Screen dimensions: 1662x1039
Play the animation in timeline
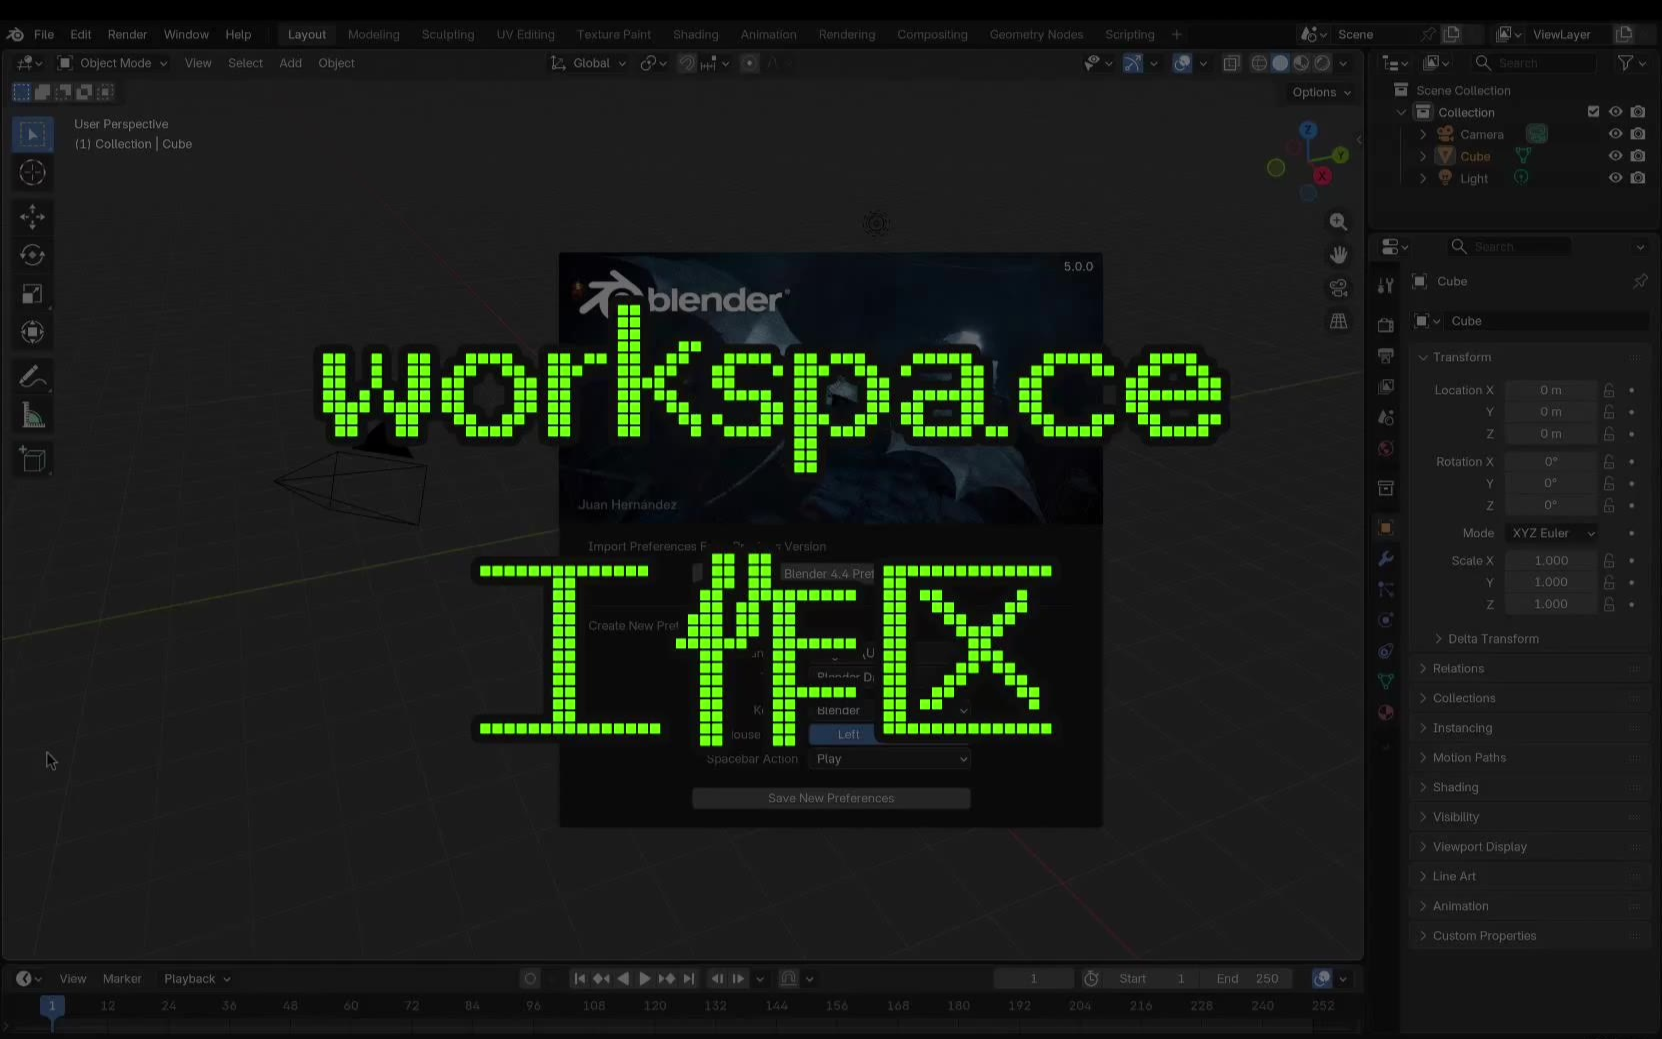[x=645, y=979]
